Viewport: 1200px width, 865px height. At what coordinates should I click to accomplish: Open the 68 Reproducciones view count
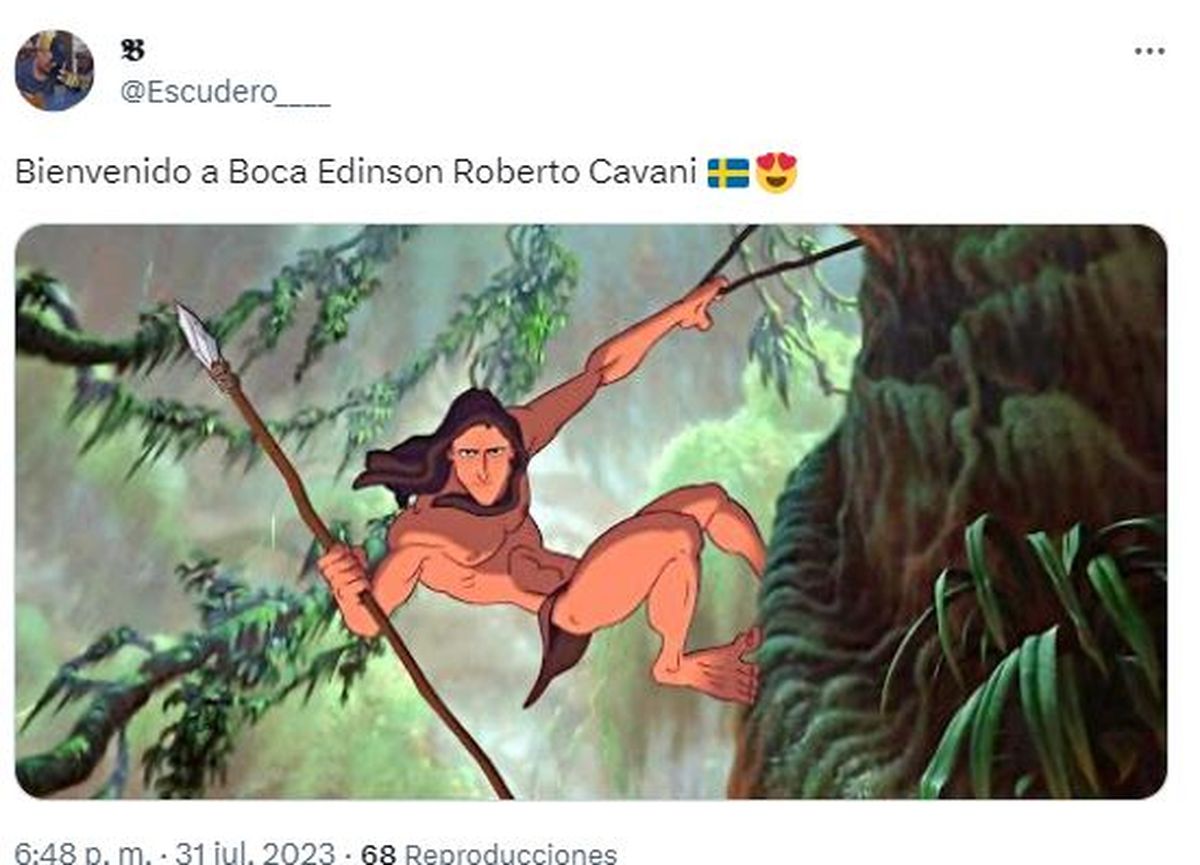pyautogui.click(x=488, y=854)
